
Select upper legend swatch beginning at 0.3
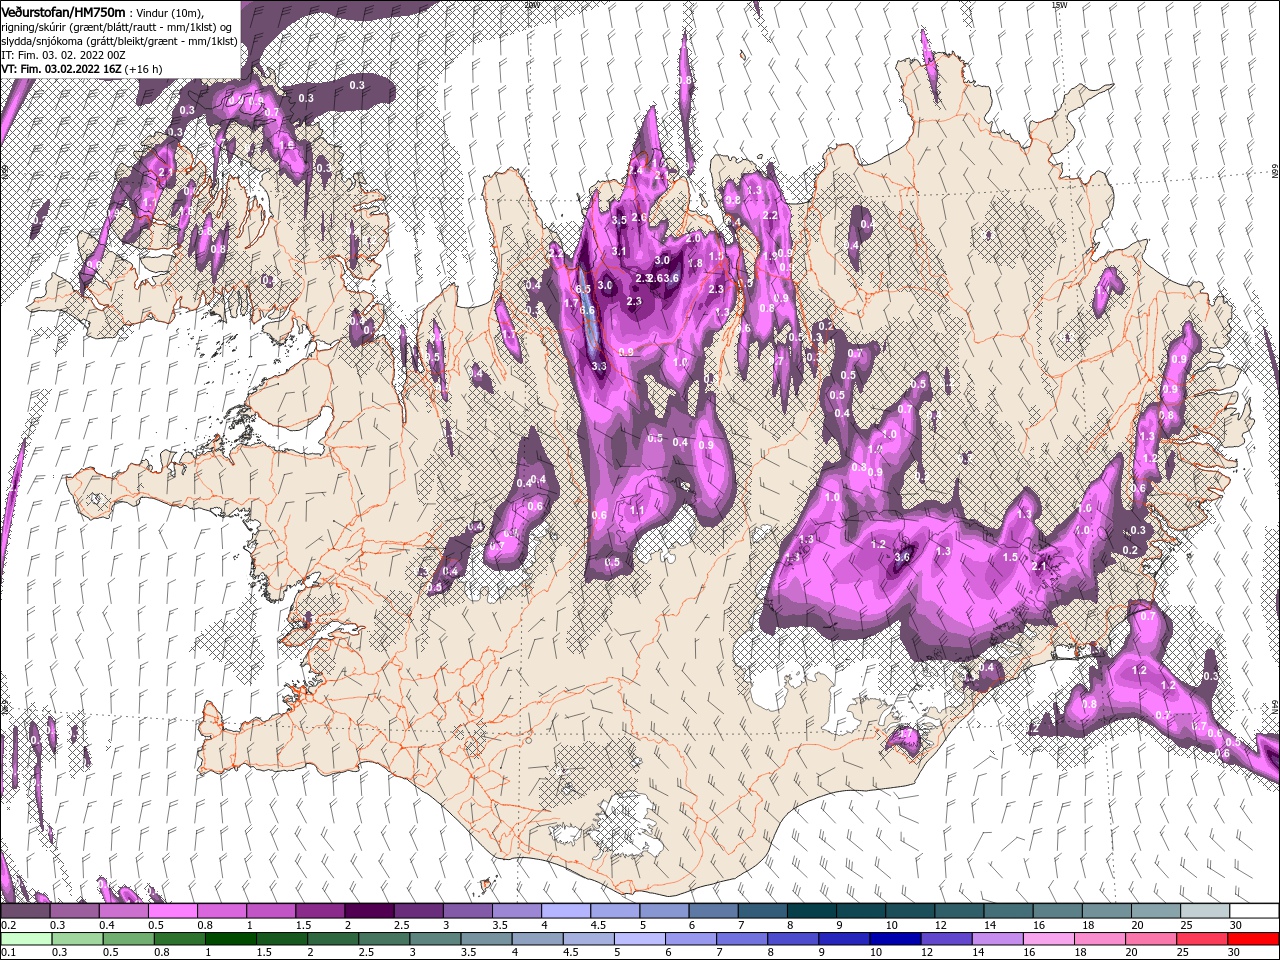tap(75, 911)
